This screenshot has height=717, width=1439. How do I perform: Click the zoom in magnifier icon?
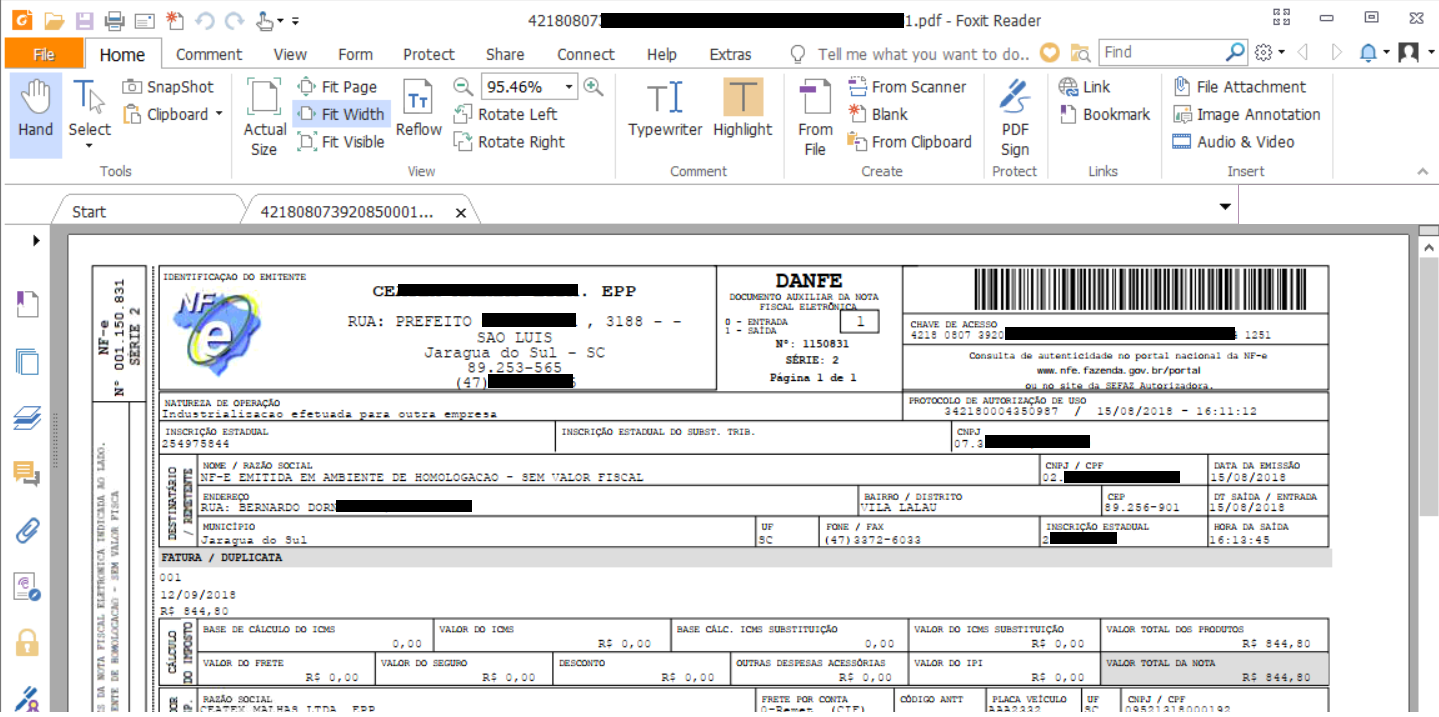point(594,87)
